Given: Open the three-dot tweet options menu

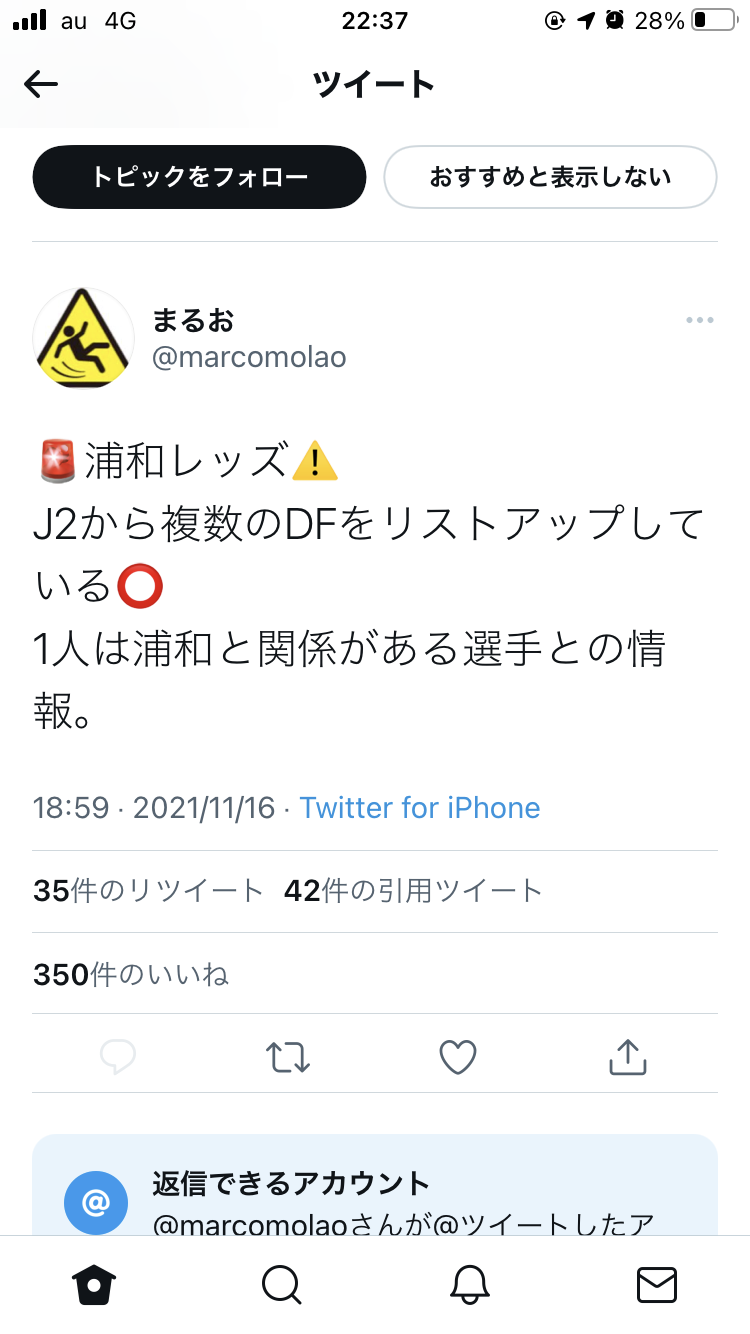Looking at the screenshot, I should [700, 320].
